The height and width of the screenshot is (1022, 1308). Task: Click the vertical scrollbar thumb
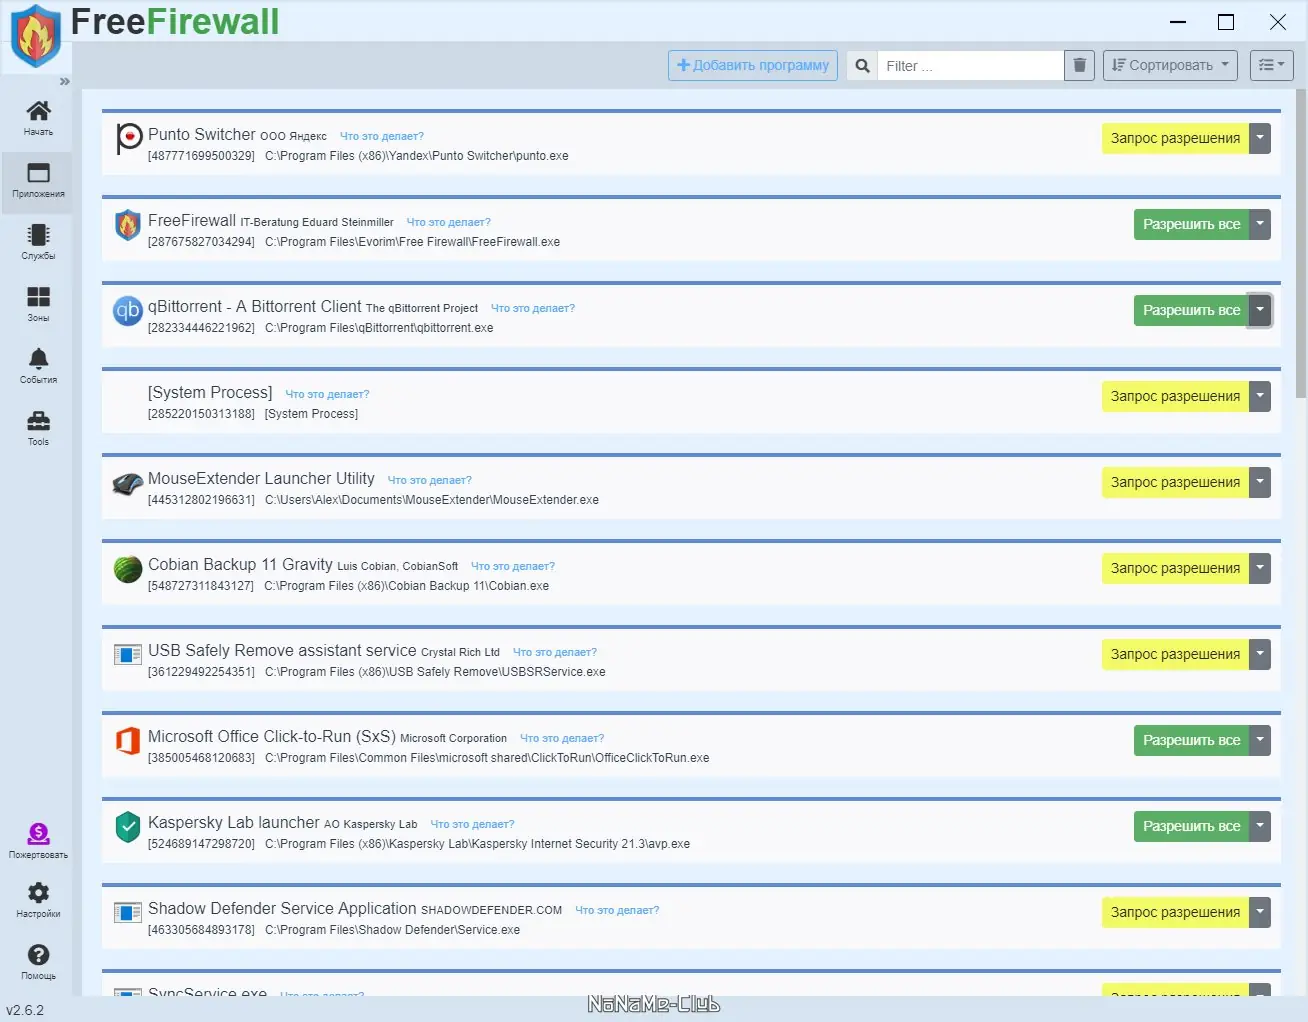pos(1300,243)
